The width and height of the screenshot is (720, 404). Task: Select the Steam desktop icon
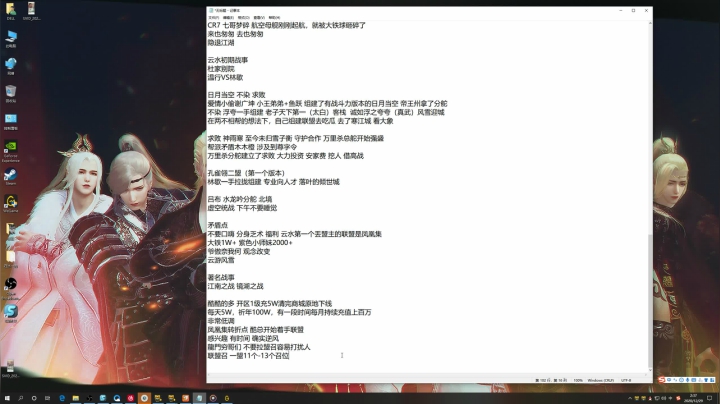[11, 177]
